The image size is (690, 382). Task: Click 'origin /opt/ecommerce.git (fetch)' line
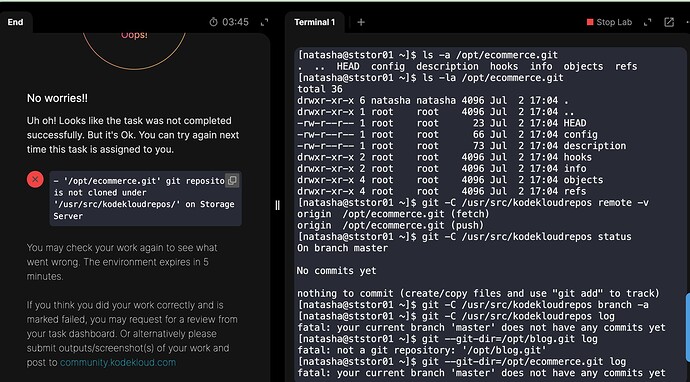click(x=393, y=214)
